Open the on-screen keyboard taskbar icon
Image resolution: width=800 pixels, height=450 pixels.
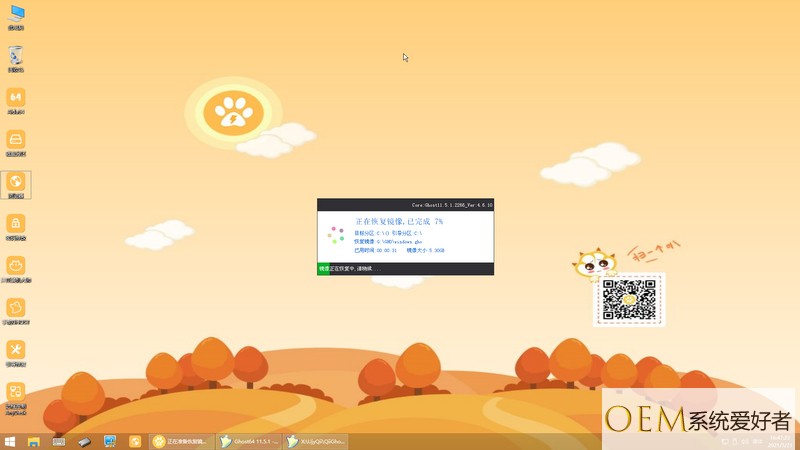tap(60, 441)
